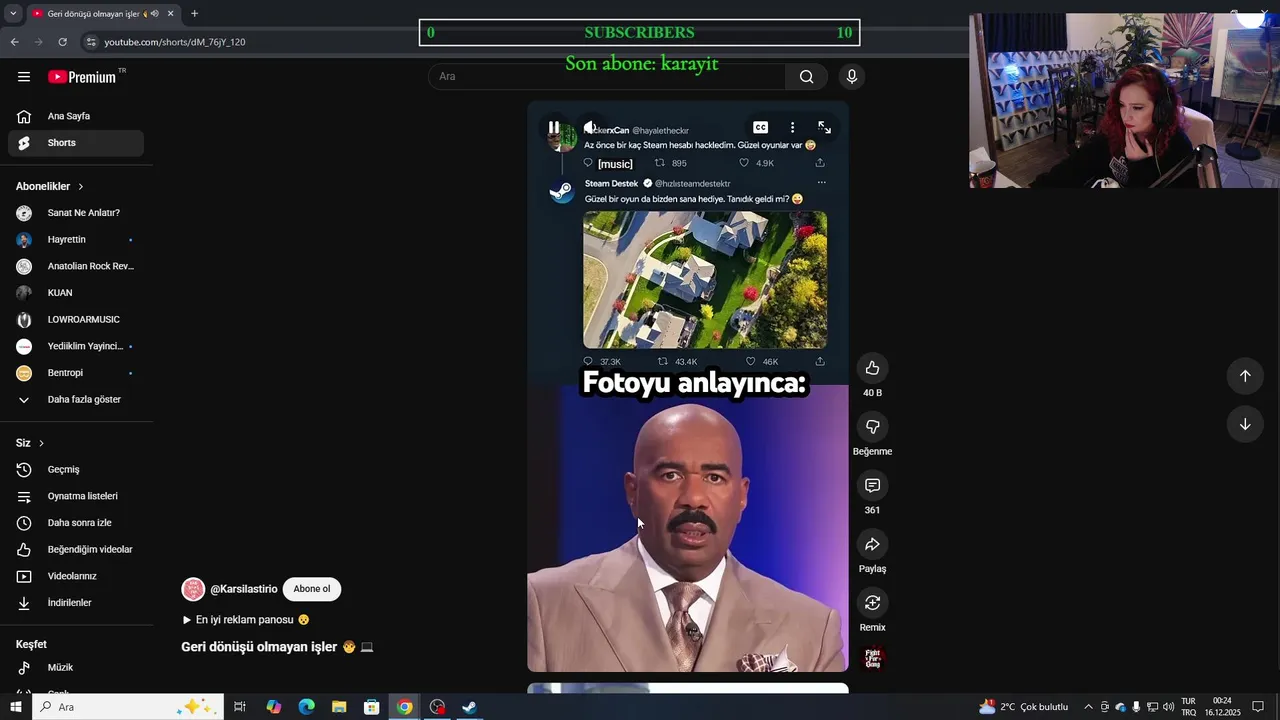
Task: Start voice search with microphone
Action: coord(852,77)
